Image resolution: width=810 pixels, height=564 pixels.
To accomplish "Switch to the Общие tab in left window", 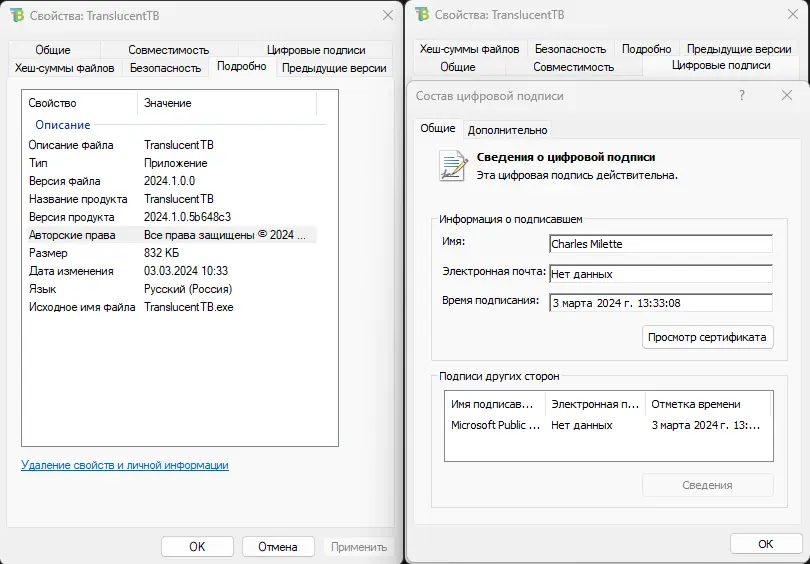I will click(53, 50).
